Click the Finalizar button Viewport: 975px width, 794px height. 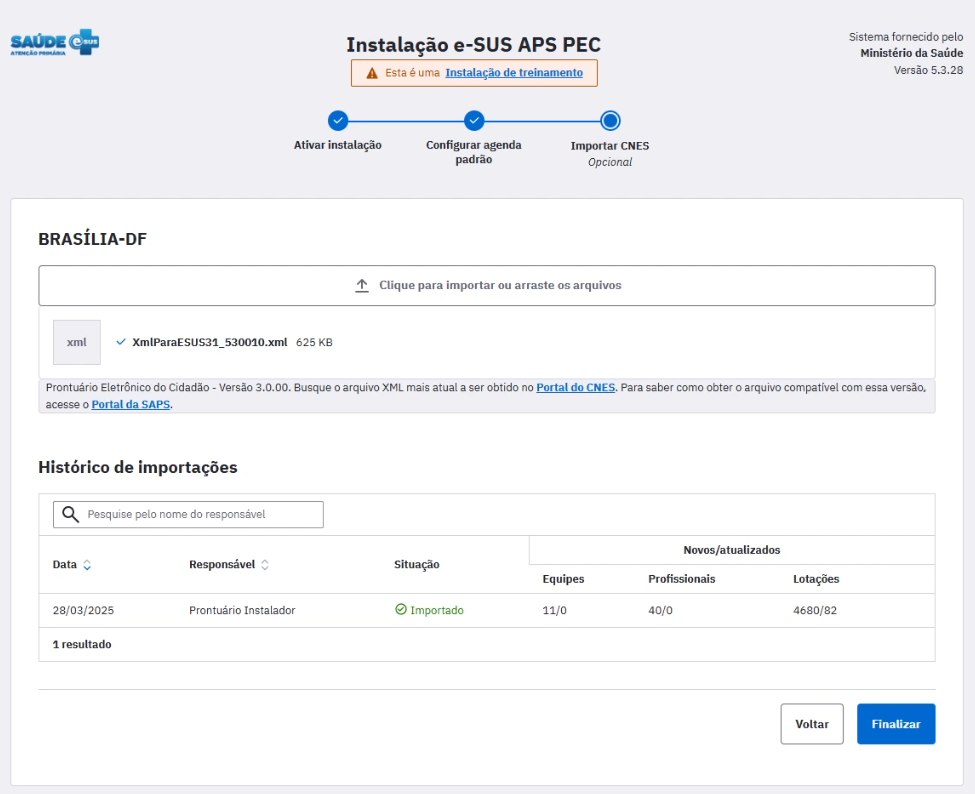[x=896, y=724]
